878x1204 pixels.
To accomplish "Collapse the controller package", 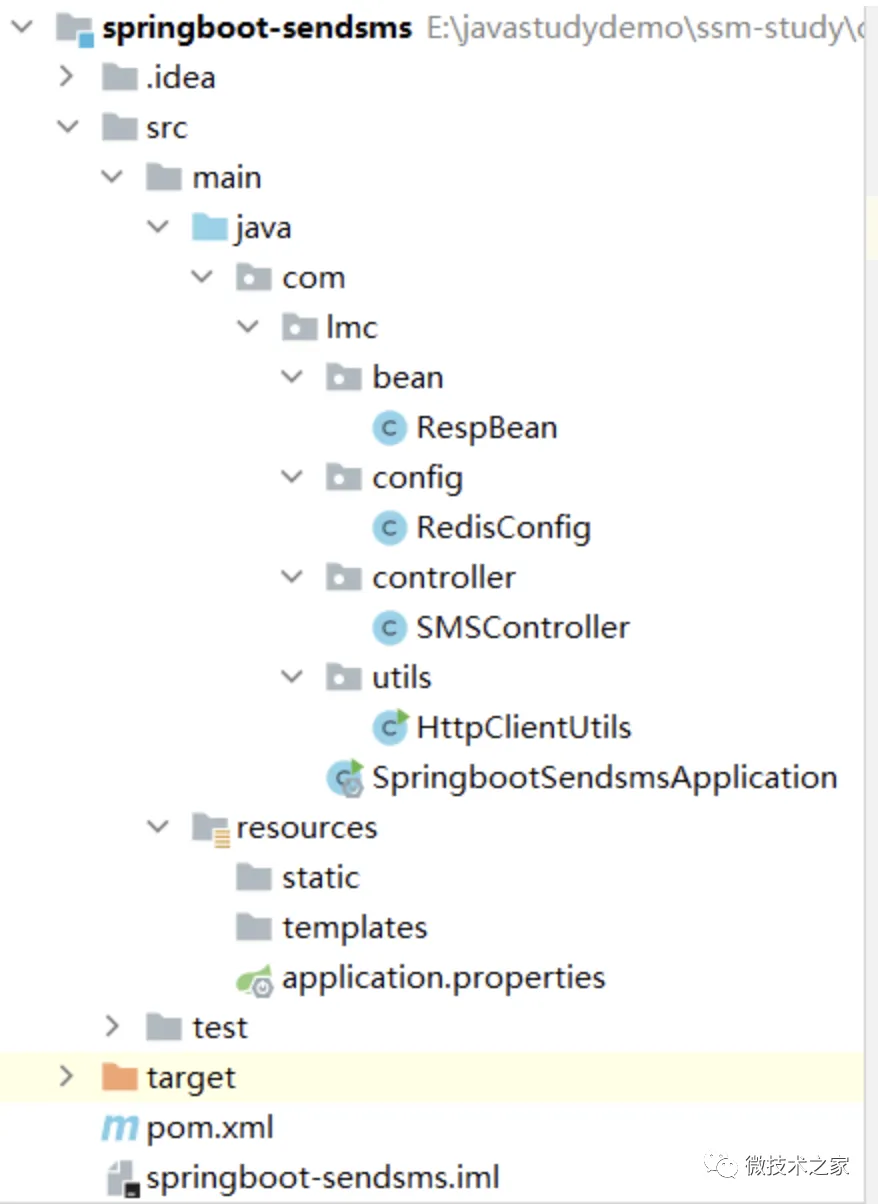I will (x=292, y=577).
